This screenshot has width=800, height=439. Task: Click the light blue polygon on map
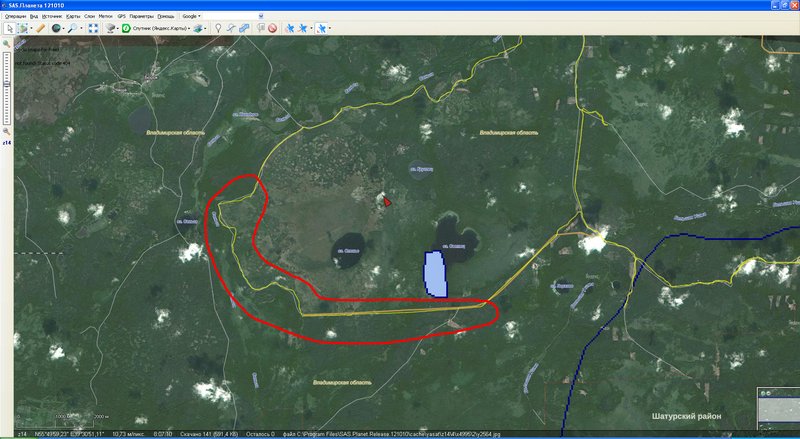pos(434,274)
